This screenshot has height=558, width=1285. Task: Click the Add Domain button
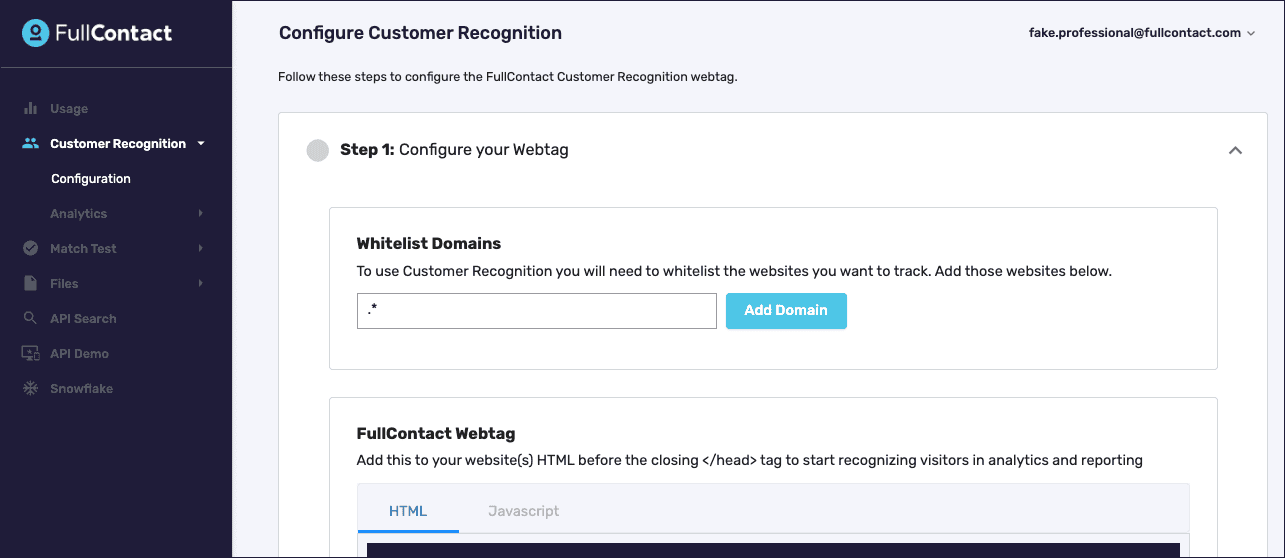[x=786, y=311]
